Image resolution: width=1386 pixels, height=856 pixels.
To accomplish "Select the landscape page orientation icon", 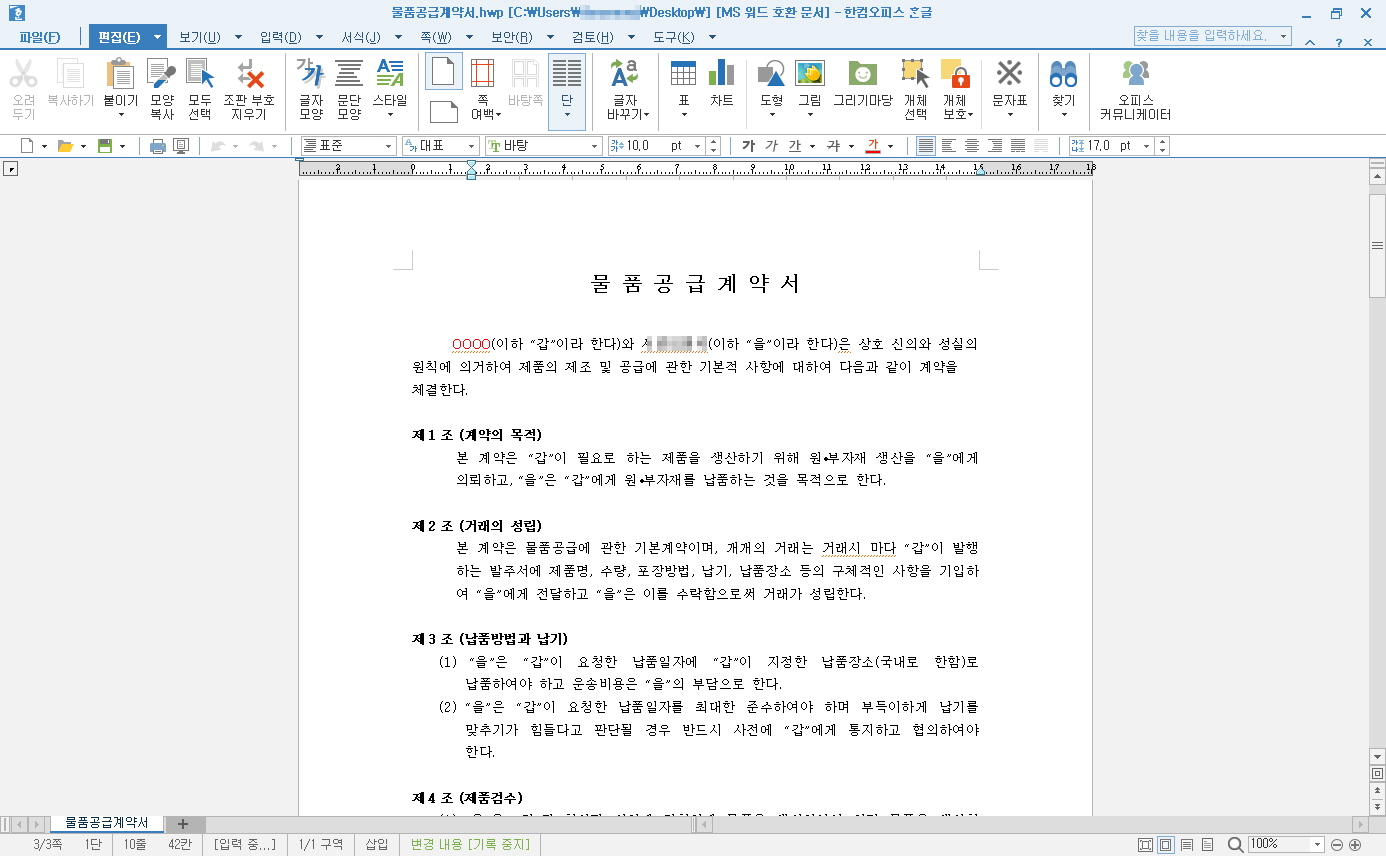I will tap(443, 111).
